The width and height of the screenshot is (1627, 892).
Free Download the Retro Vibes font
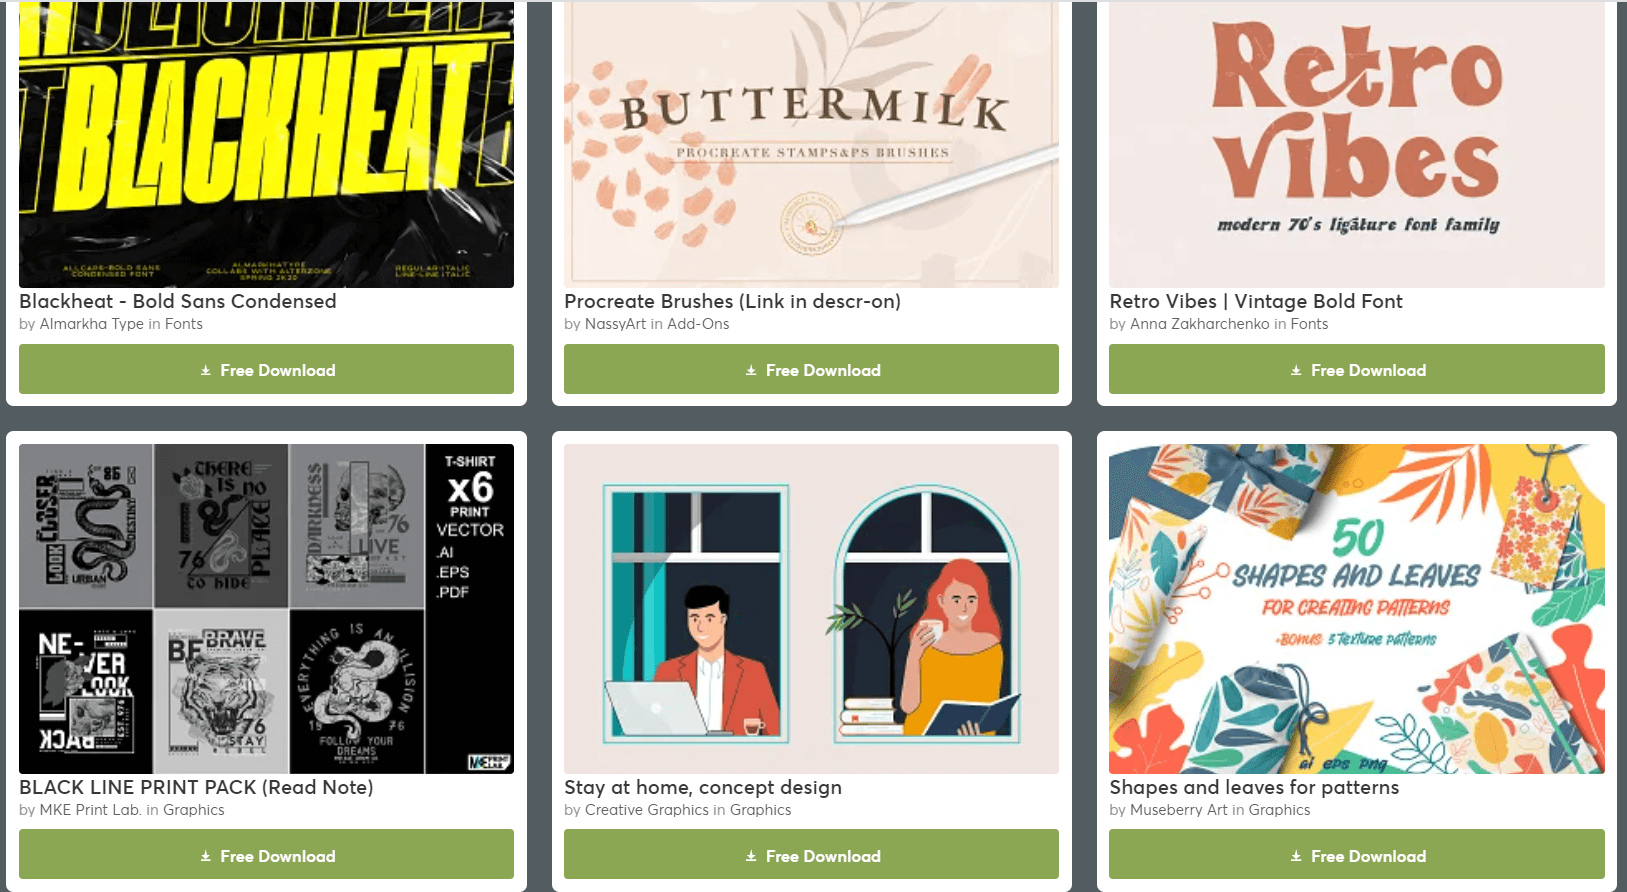[1357, 369]
